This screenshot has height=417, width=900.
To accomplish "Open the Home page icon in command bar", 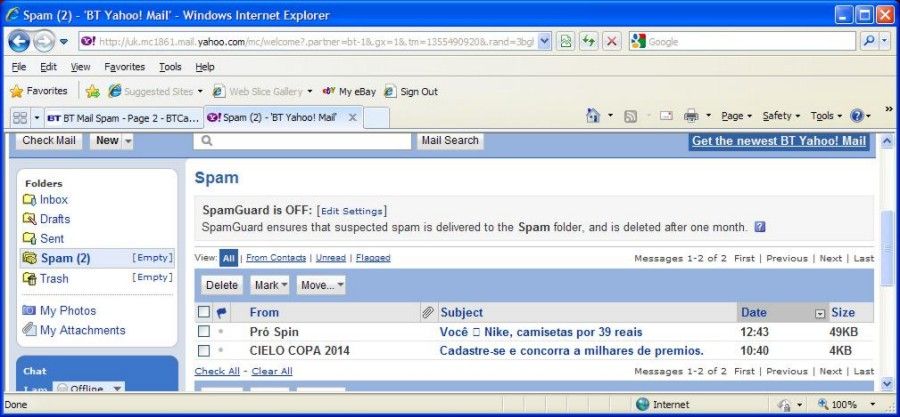I will point(593,116).
